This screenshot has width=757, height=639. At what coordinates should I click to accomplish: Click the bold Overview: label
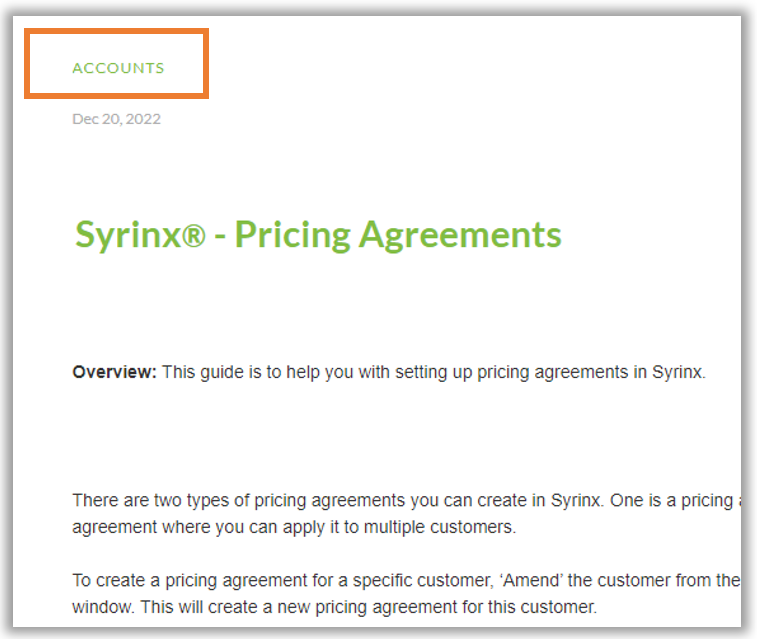tap(114, 373)
